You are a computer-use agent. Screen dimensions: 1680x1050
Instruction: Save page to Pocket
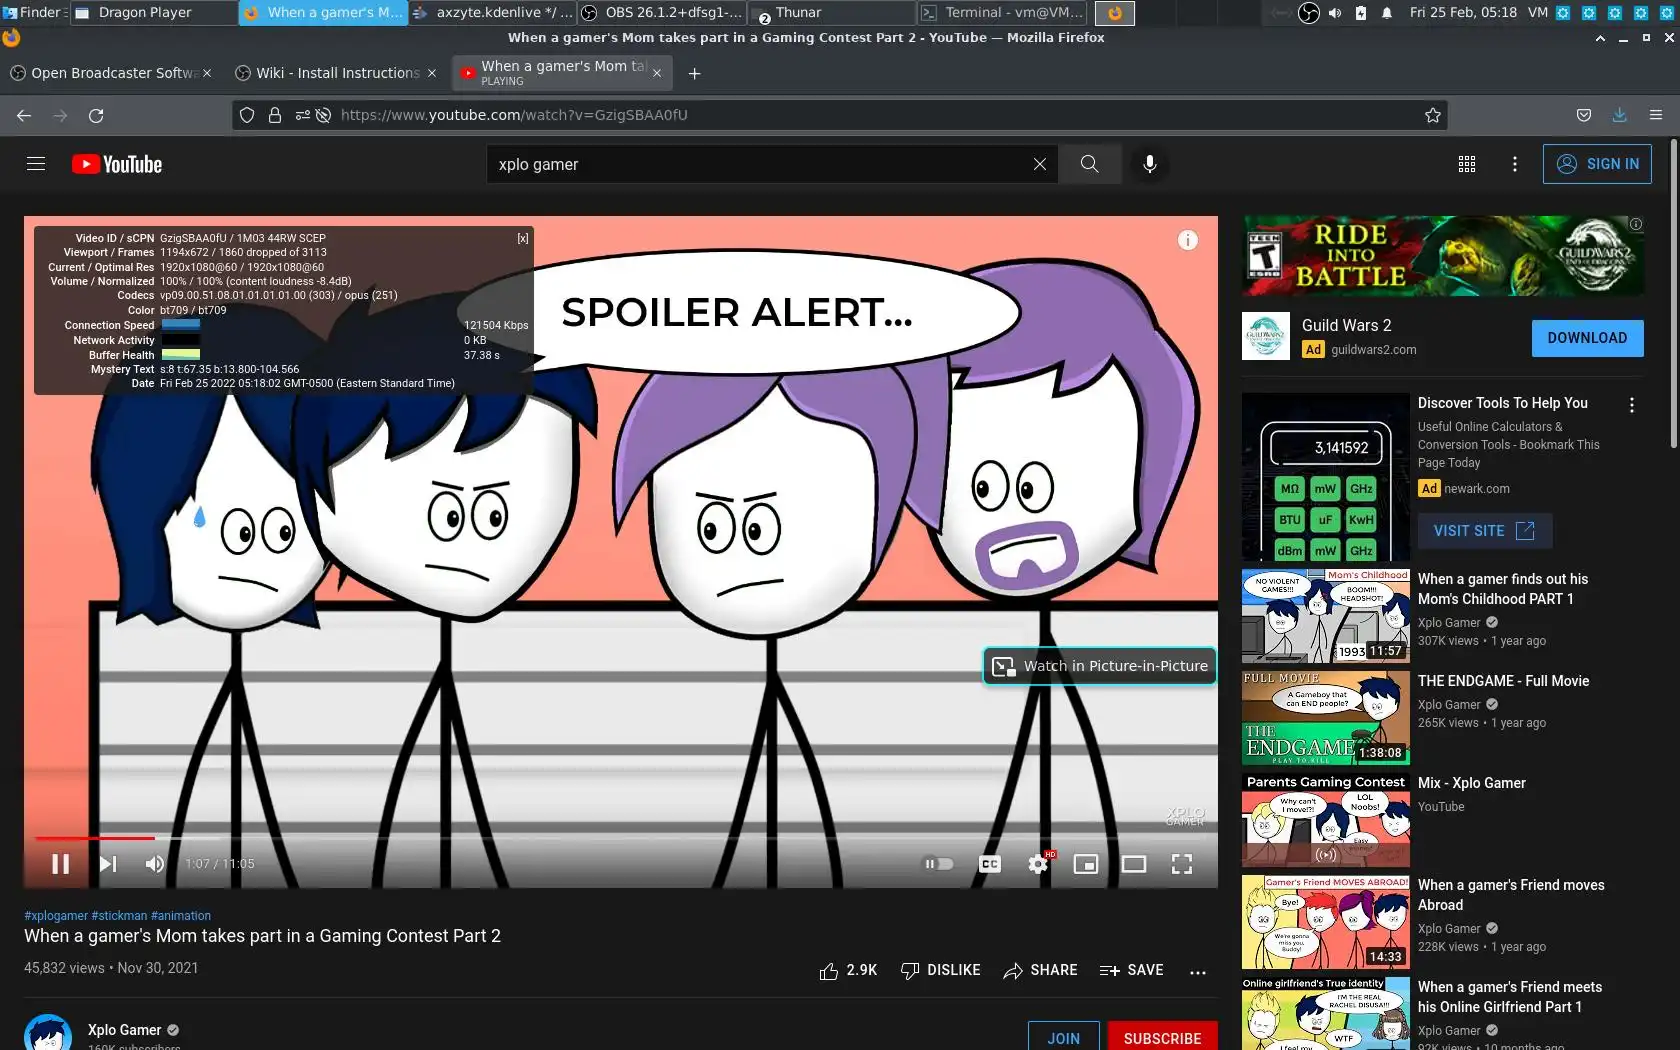tap(1584, 115)
